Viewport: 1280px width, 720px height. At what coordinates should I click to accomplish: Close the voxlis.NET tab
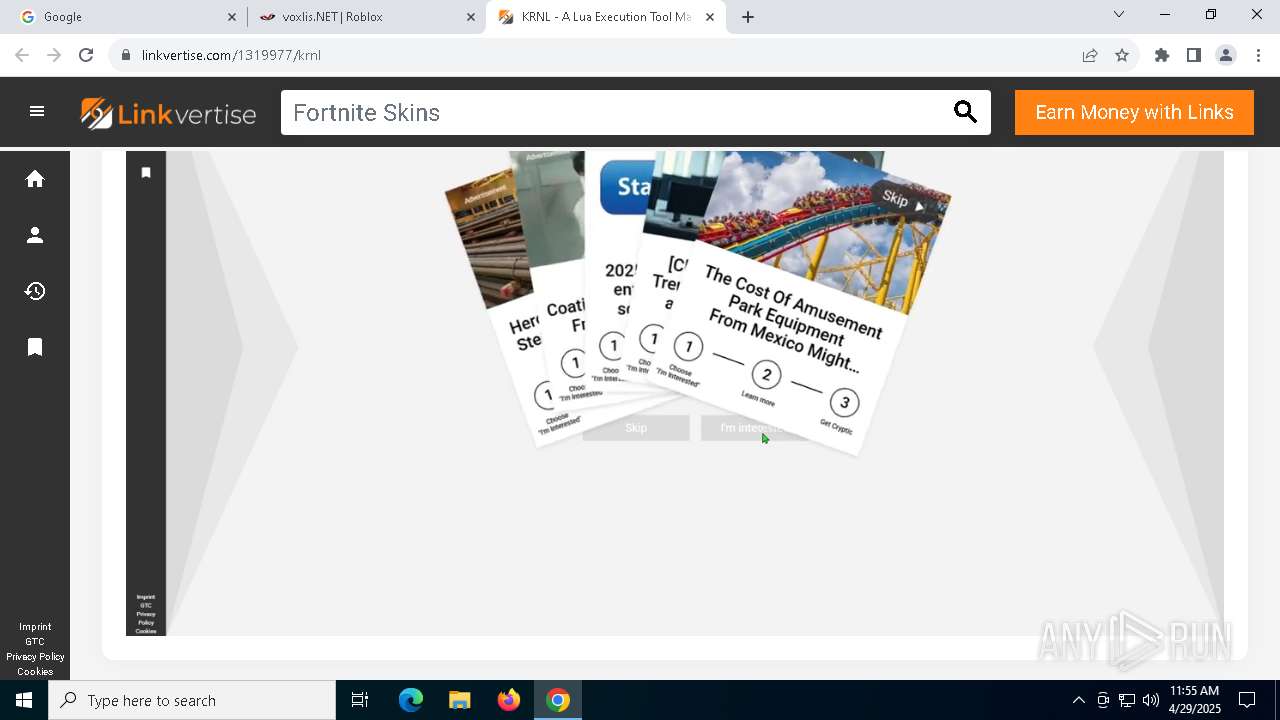tap(471, 17)
